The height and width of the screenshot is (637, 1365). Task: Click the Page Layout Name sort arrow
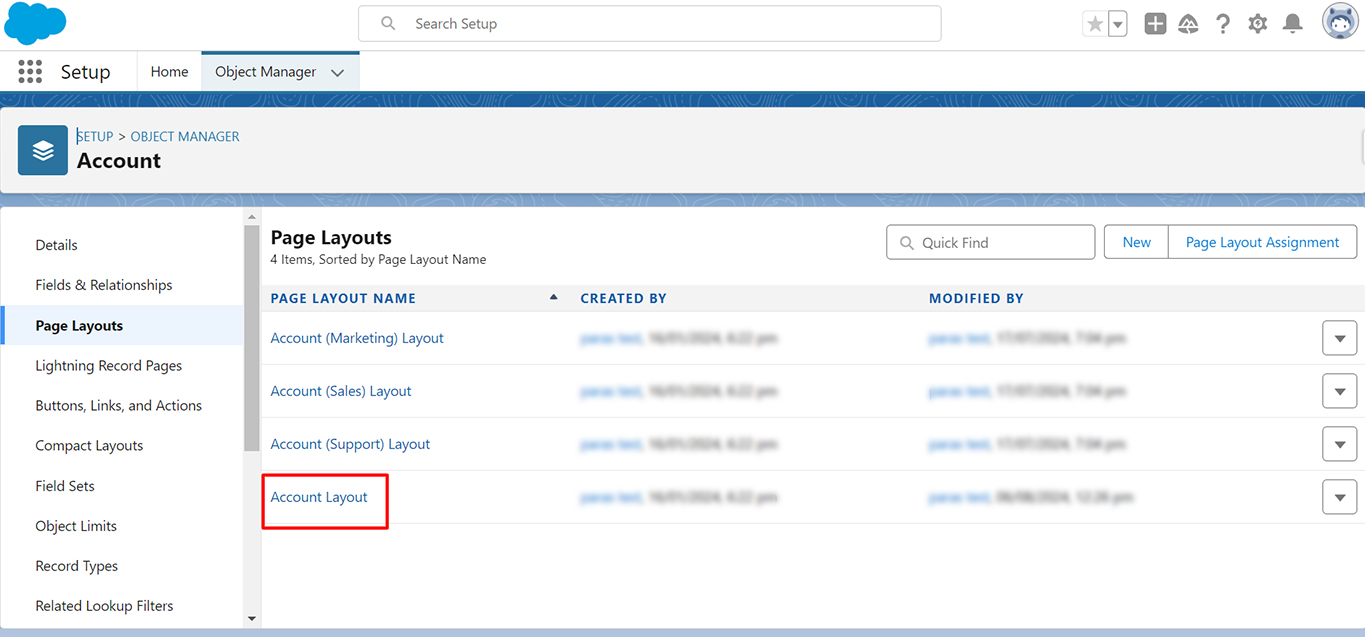[553, 297]
